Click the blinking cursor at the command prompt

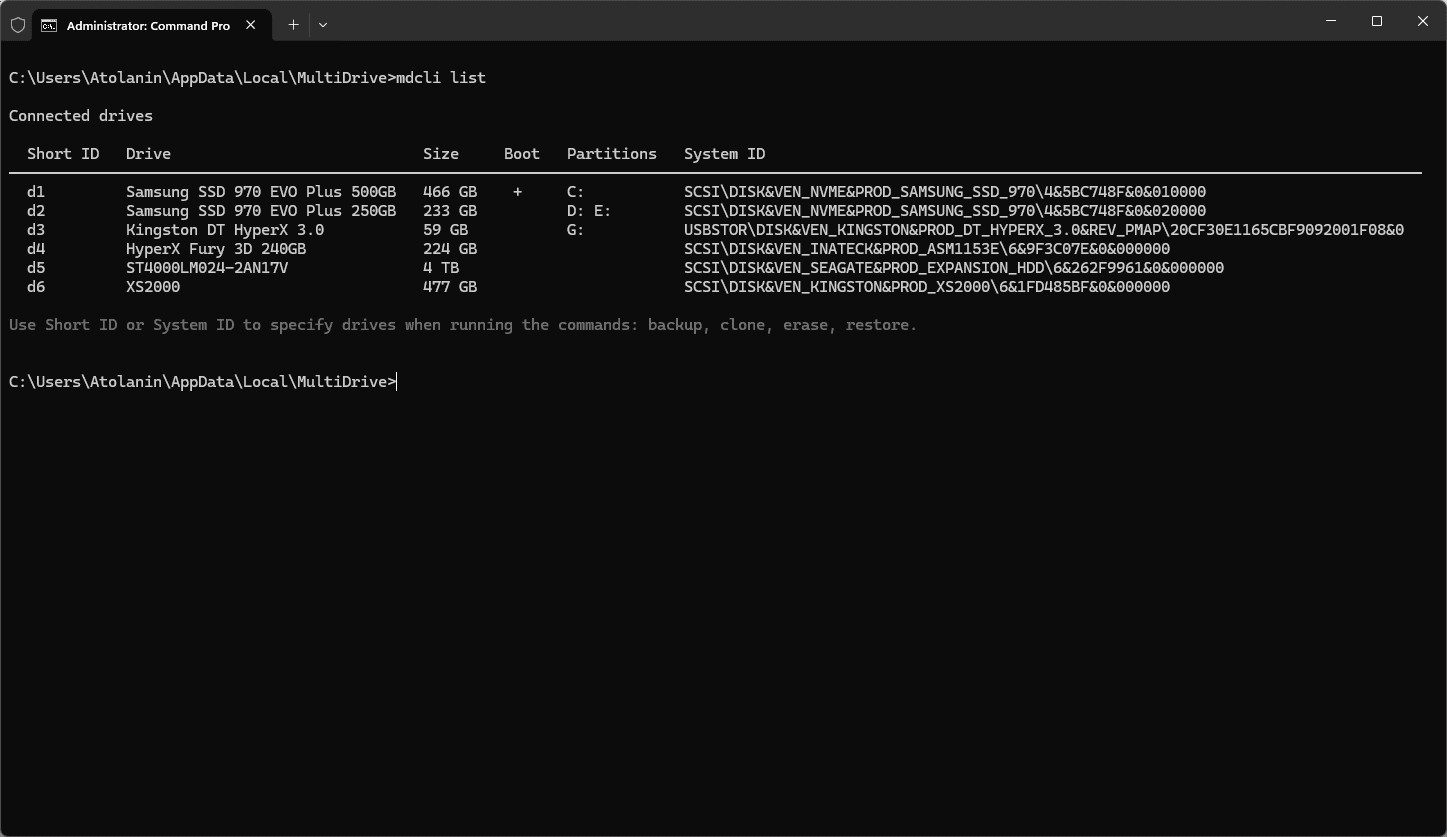coord(396,381)
